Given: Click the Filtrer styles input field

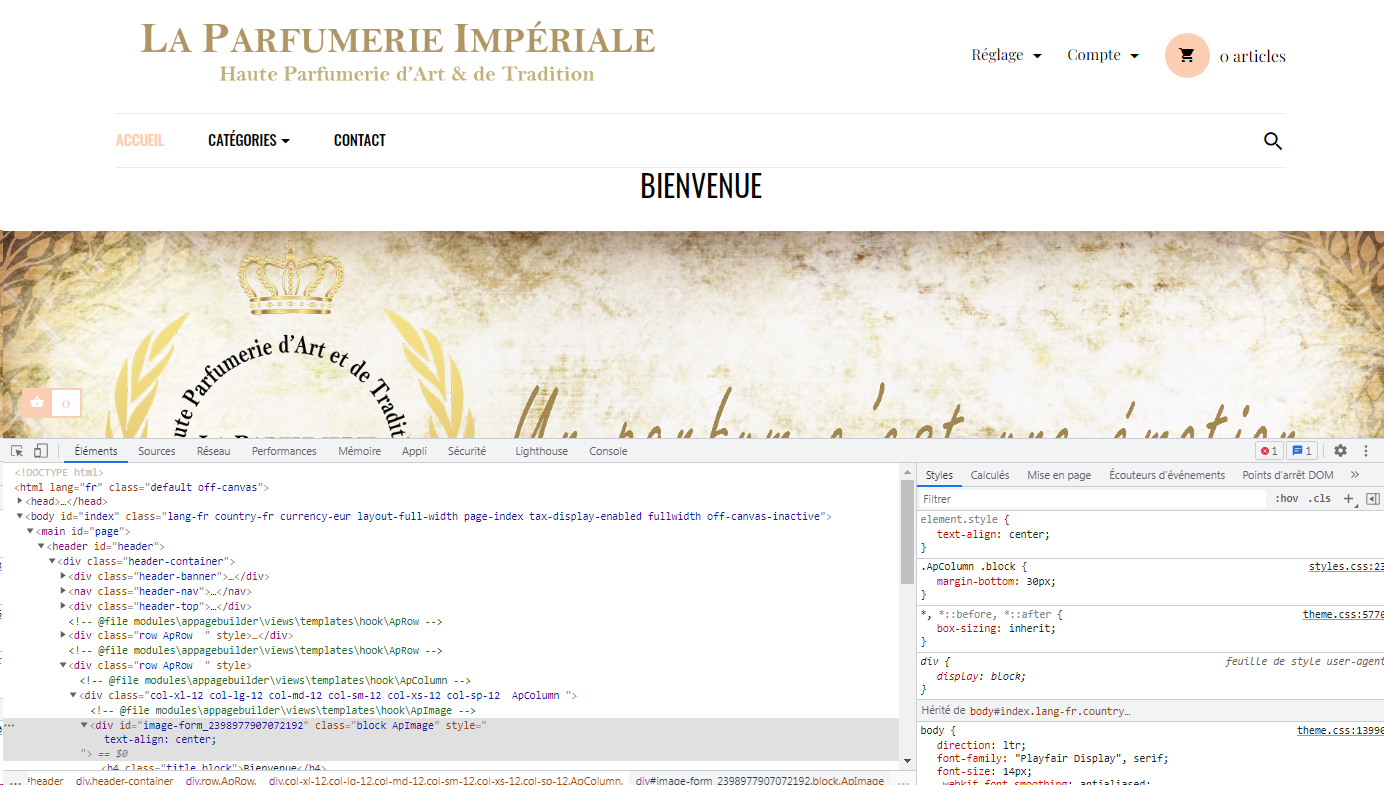Looking at the screenshot, I should click(x=1092, y=498).
